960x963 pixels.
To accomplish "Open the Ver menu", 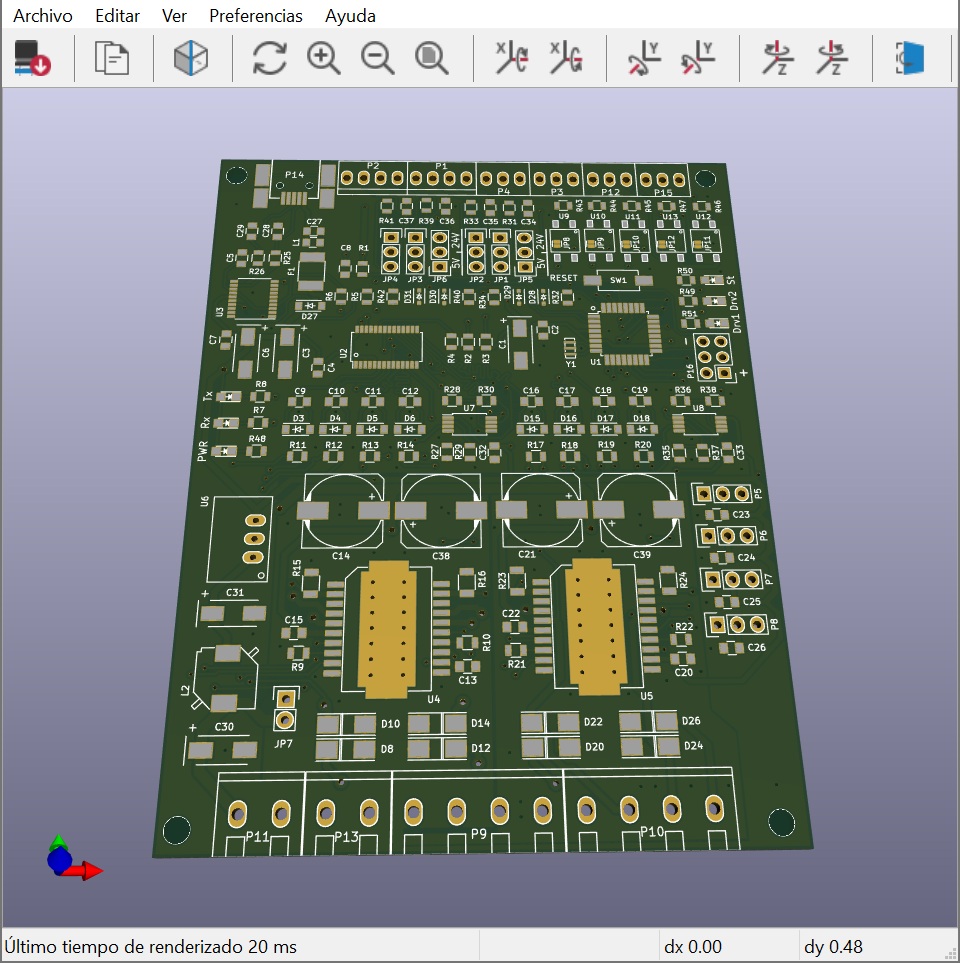I will tap(174, 15).
